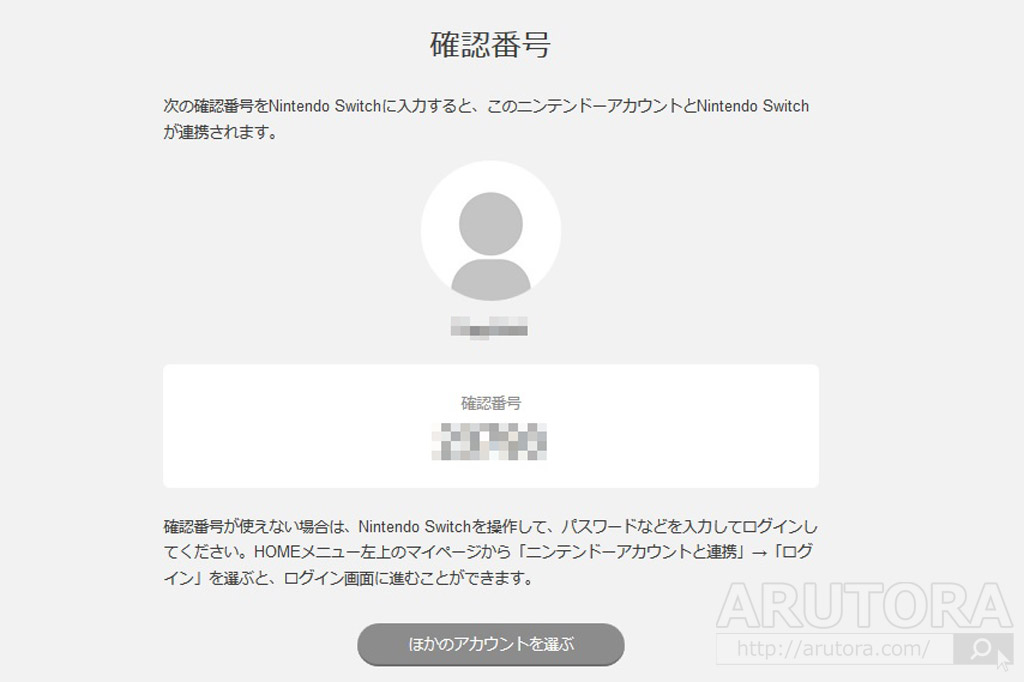Click the default user avatar icon

point(491,231)
